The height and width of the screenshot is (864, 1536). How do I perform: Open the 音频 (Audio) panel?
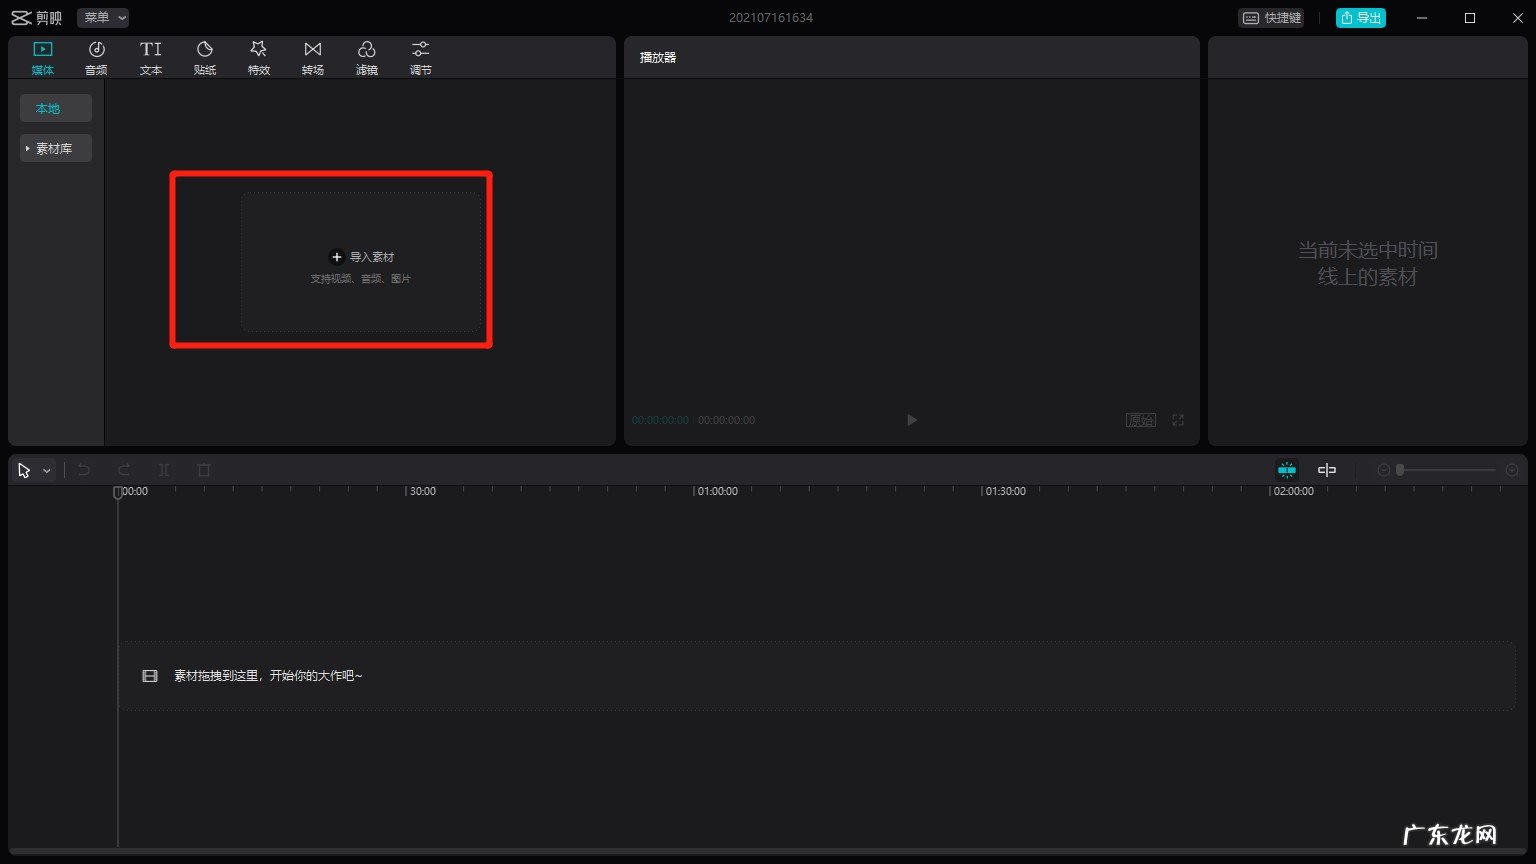(96, 58)
